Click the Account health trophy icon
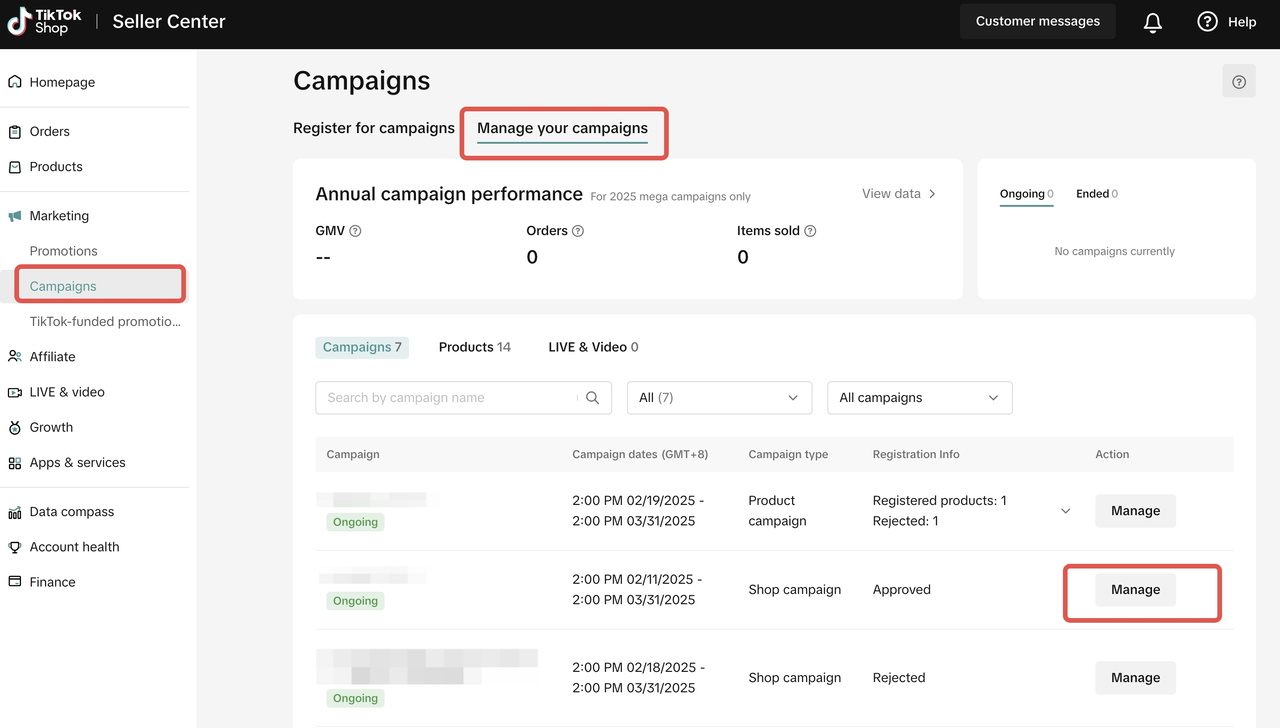 (x=15, y=547)
